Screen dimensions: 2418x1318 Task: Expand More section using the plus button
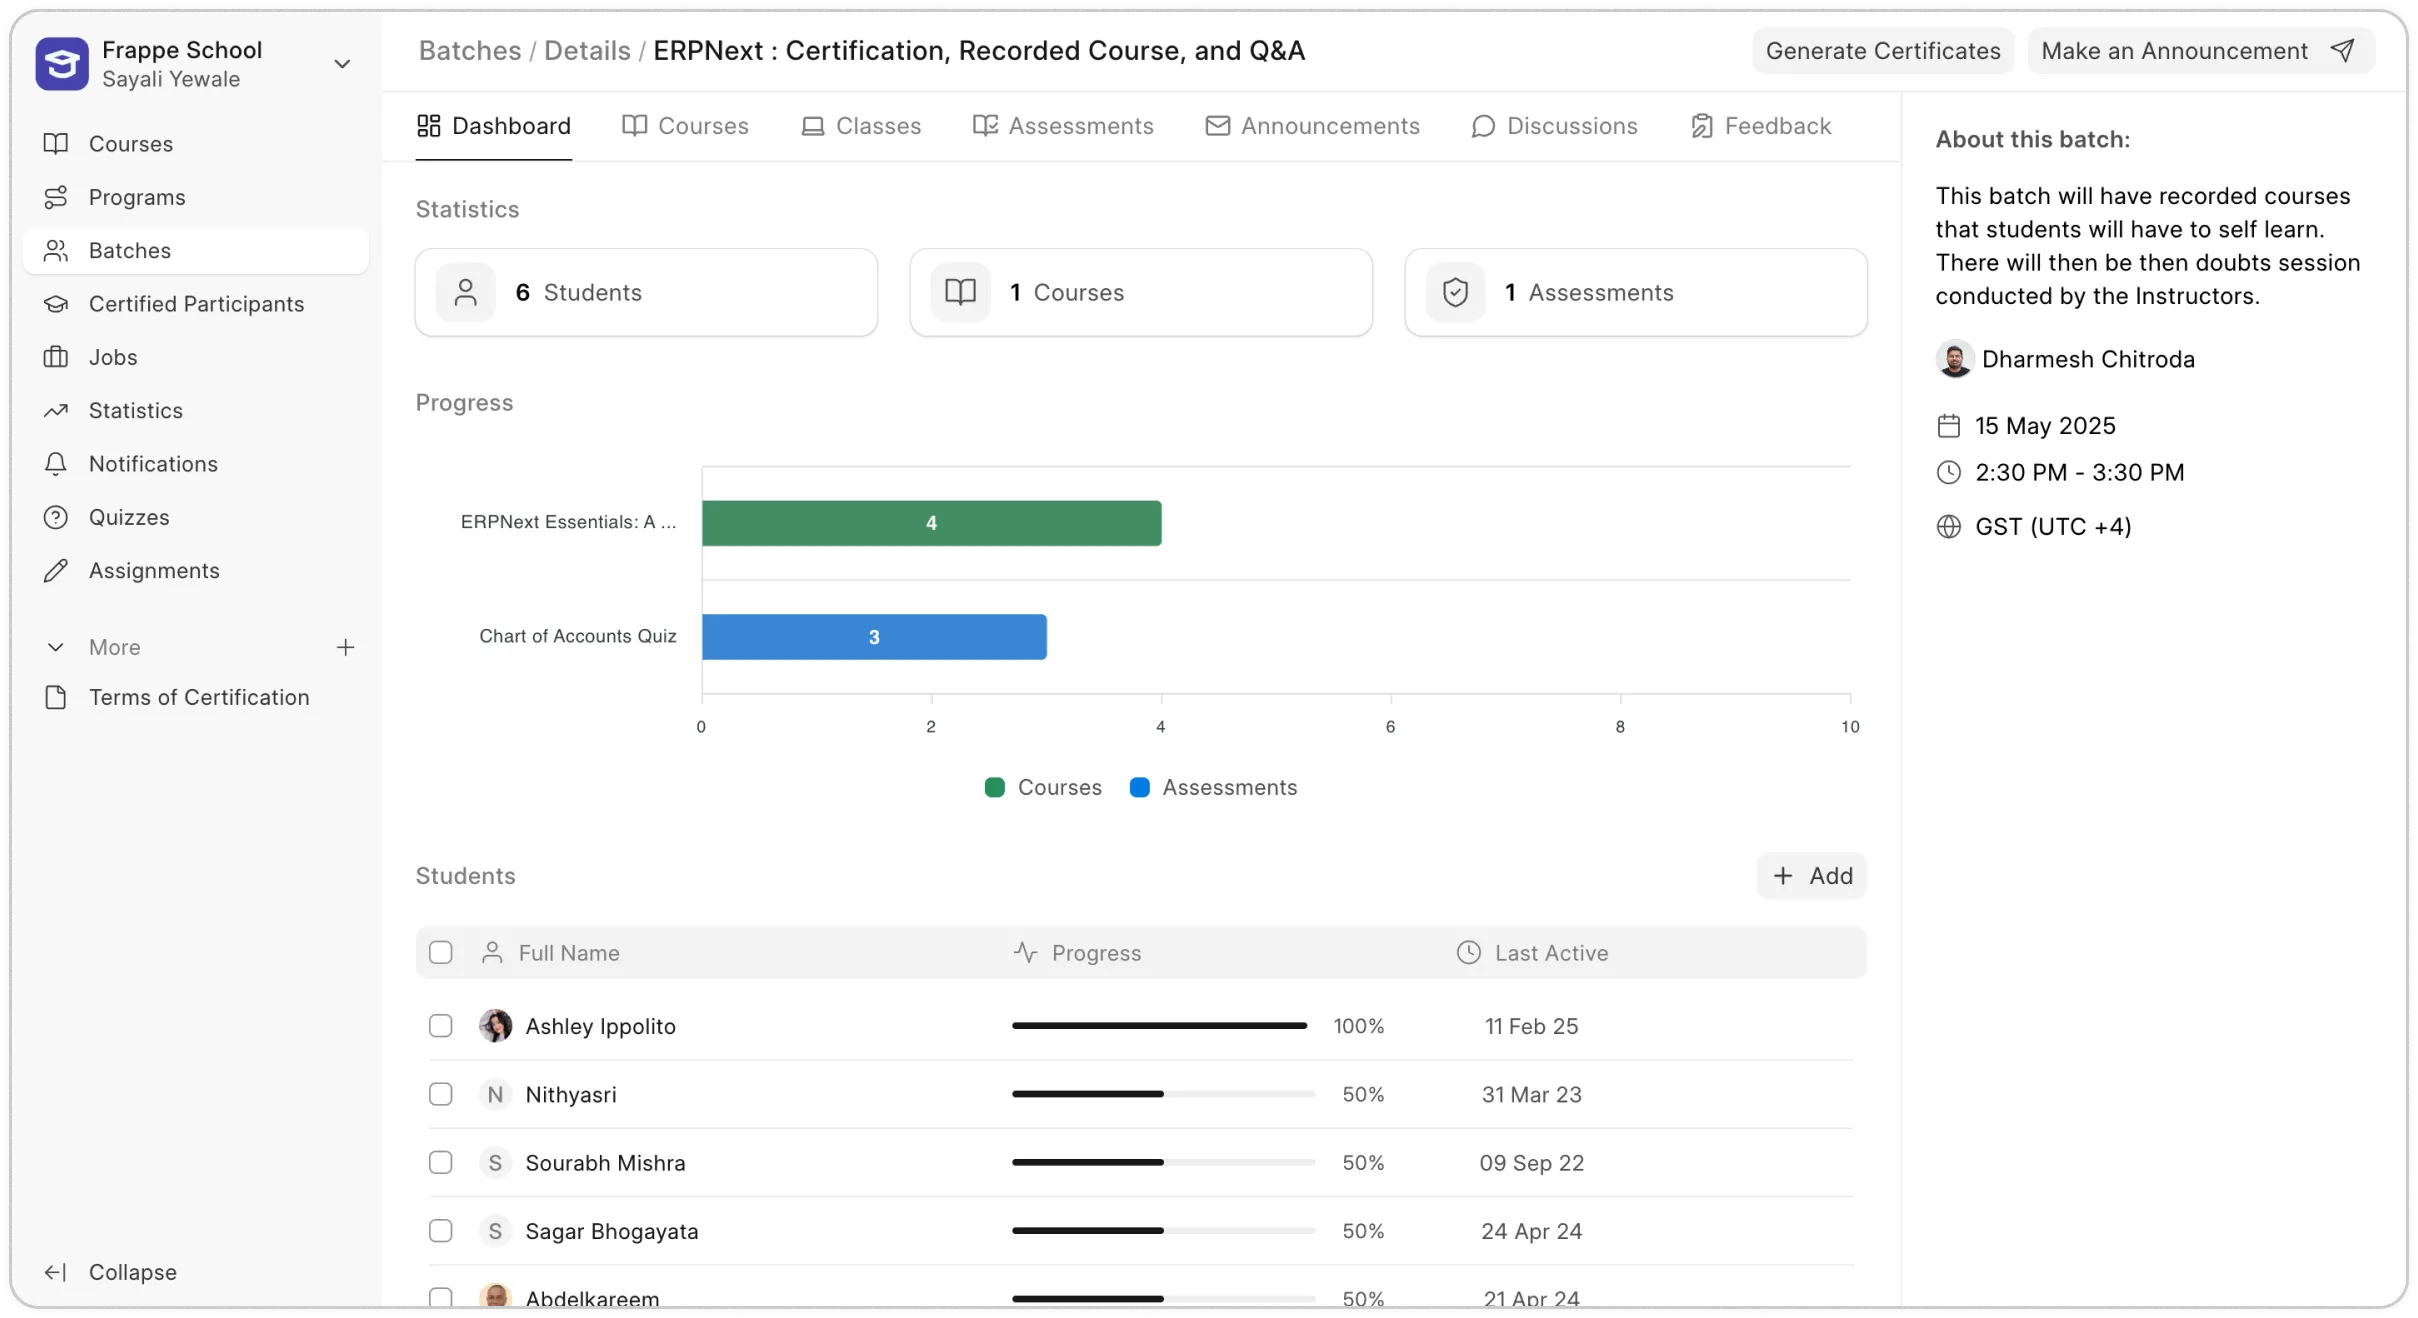pyautogui.click(x=345, y=647)
